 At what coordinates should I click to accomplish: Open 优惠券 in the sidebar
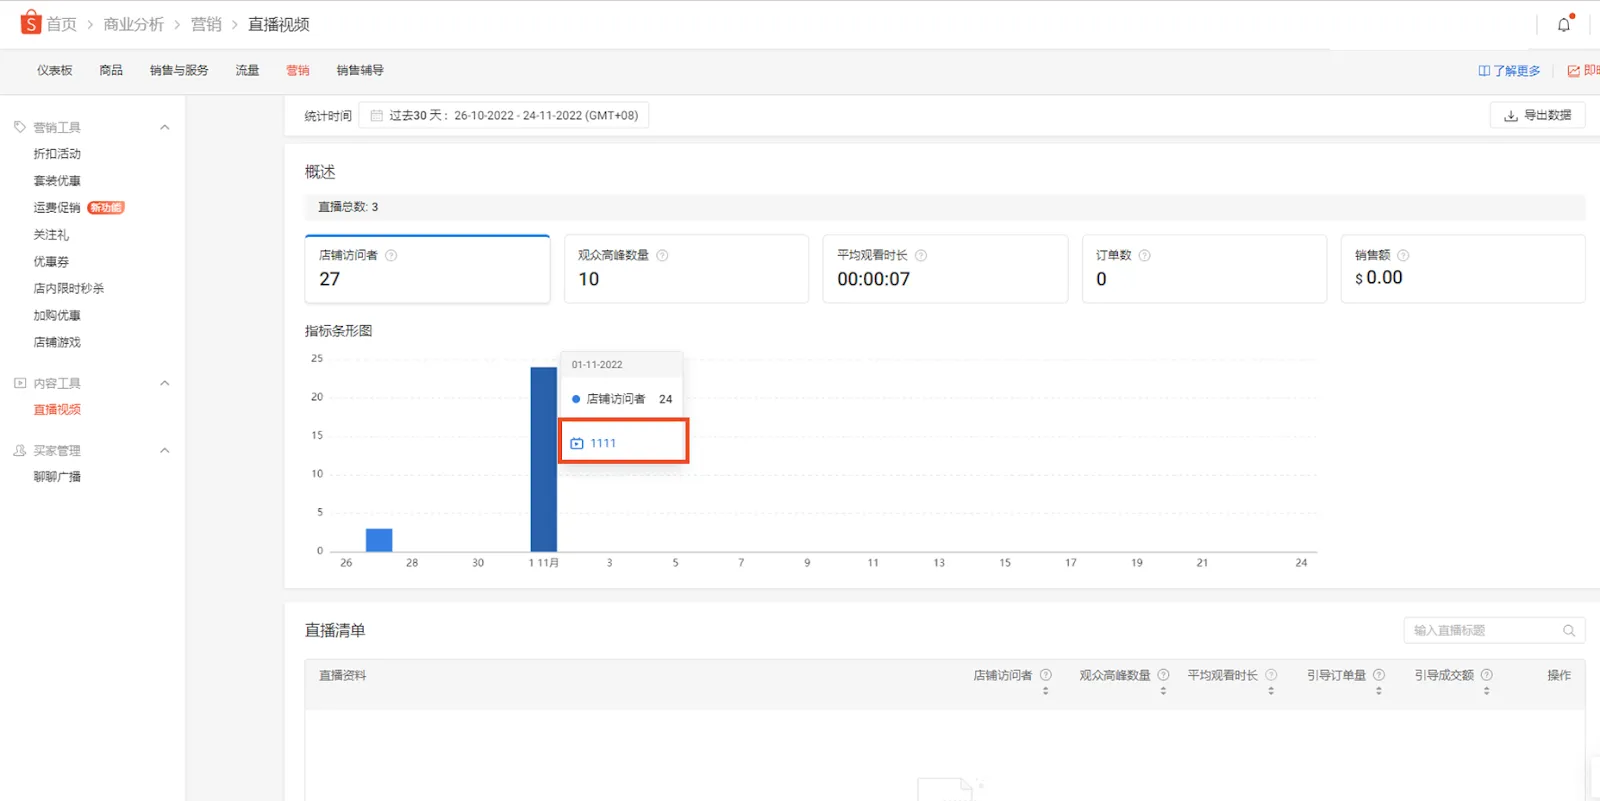tap(51, 262)
